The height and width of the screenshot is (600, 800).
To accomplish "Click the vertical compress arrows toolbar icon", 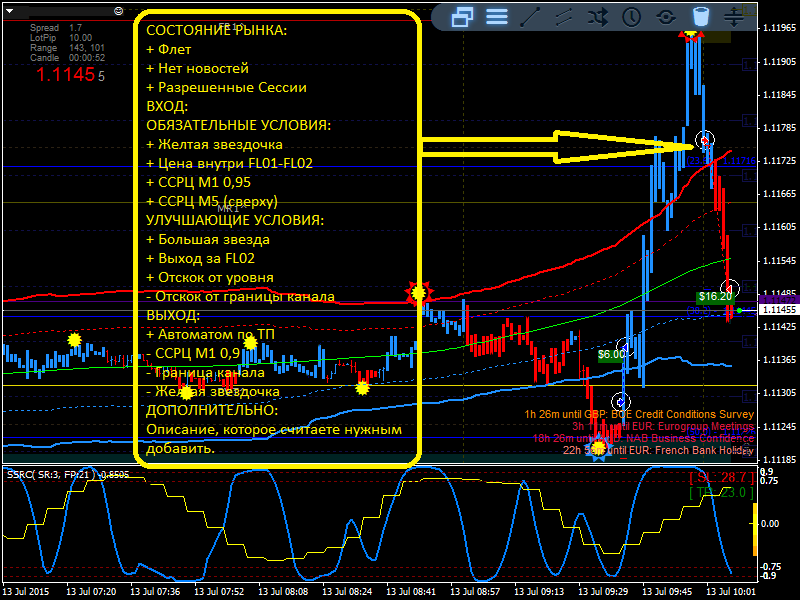I will (733, 17).
